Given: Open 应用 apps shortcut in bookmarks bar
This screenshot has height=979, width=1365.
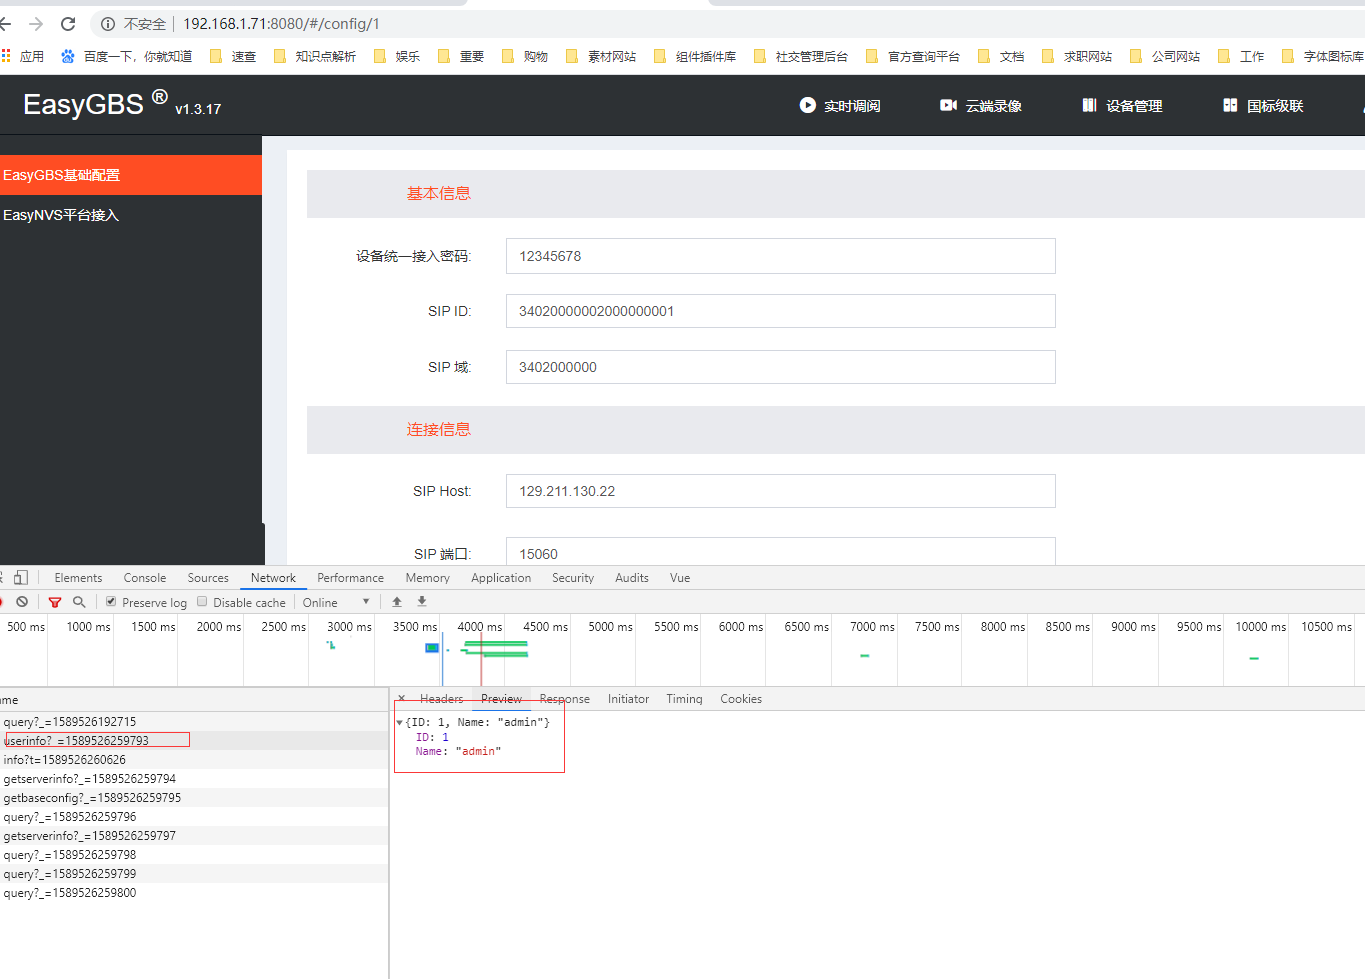Looking at the screenshot, I should (x=22, y=57).
